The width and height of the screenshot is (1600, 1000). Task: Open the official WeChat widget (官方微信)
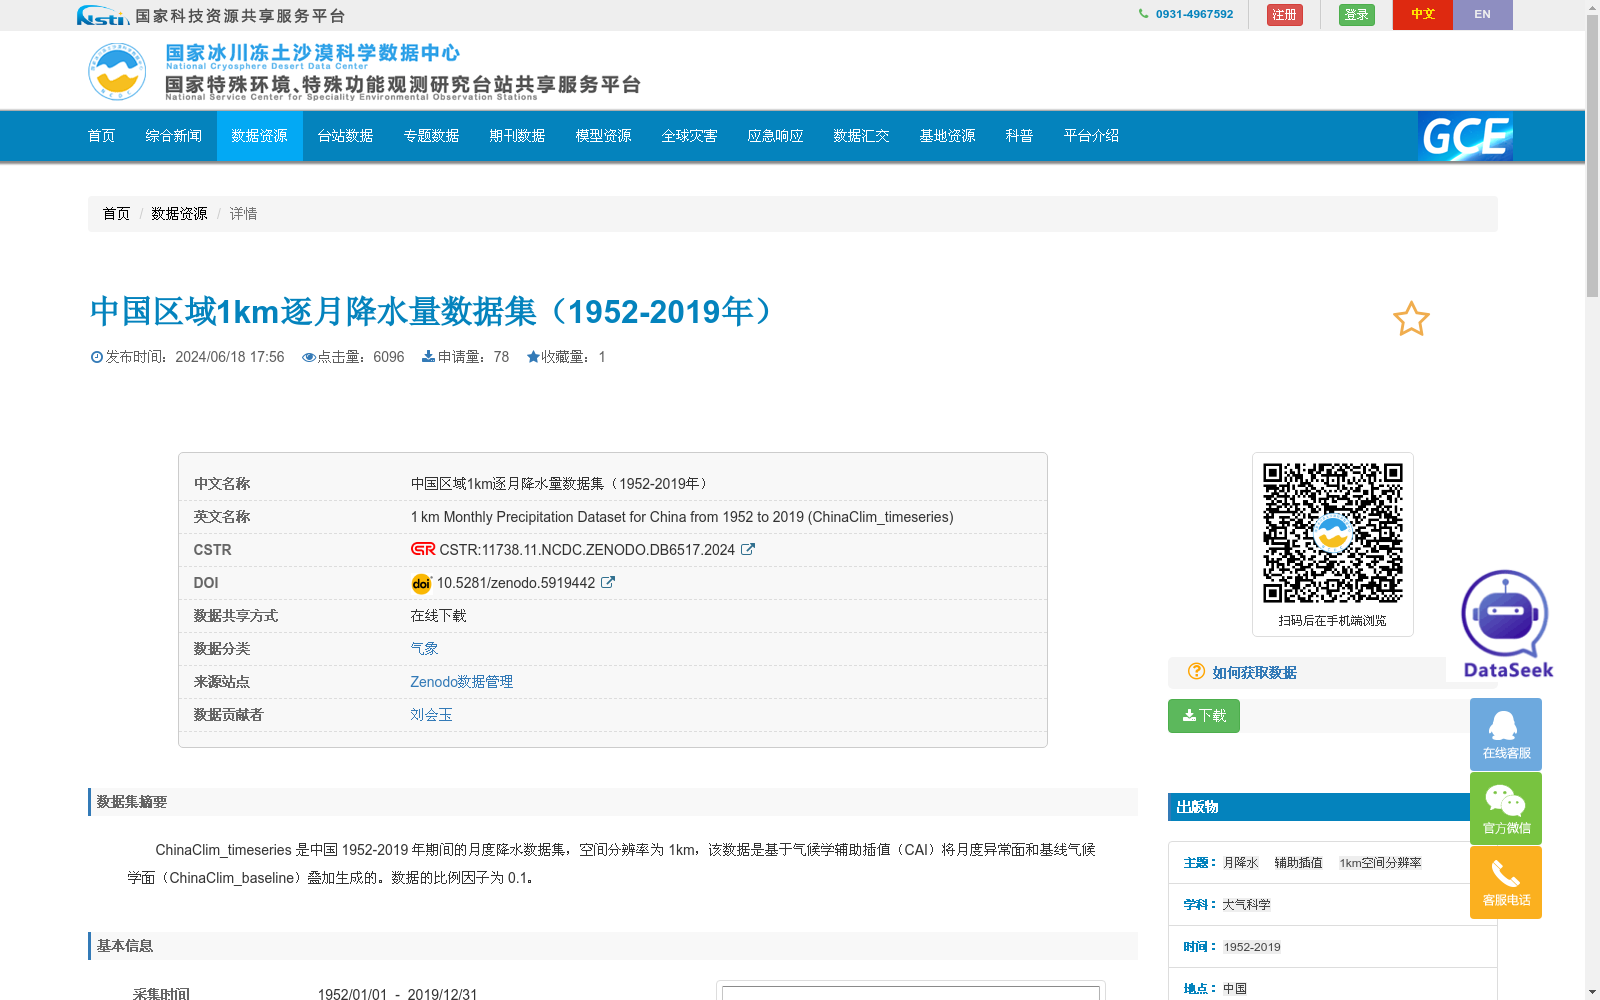pos(1506,808)
